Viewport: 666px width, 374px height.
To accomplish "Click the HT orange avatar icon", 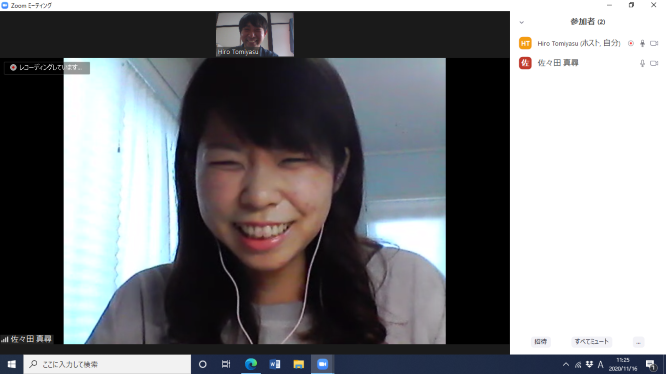I will coord(525,43).
